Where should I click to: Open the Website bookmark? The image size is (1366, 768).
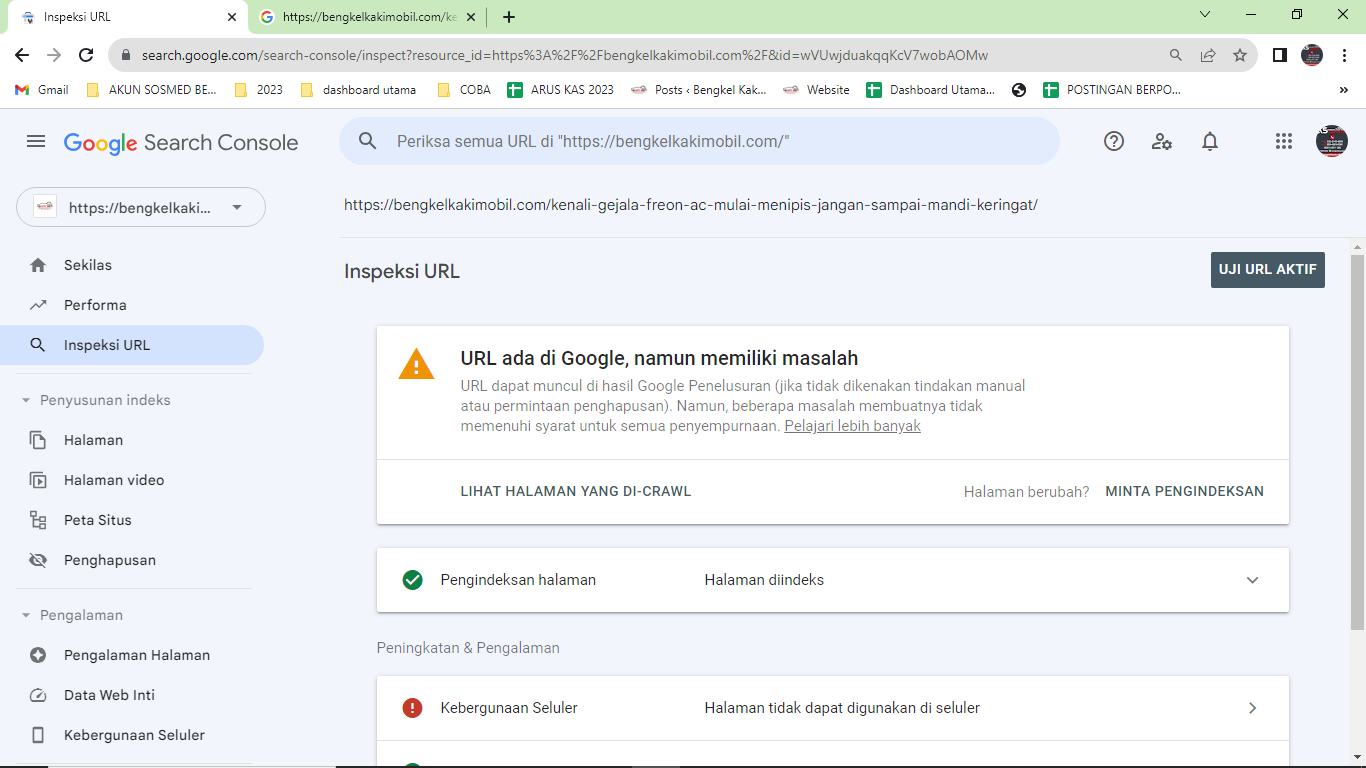(x=816, y=90)
